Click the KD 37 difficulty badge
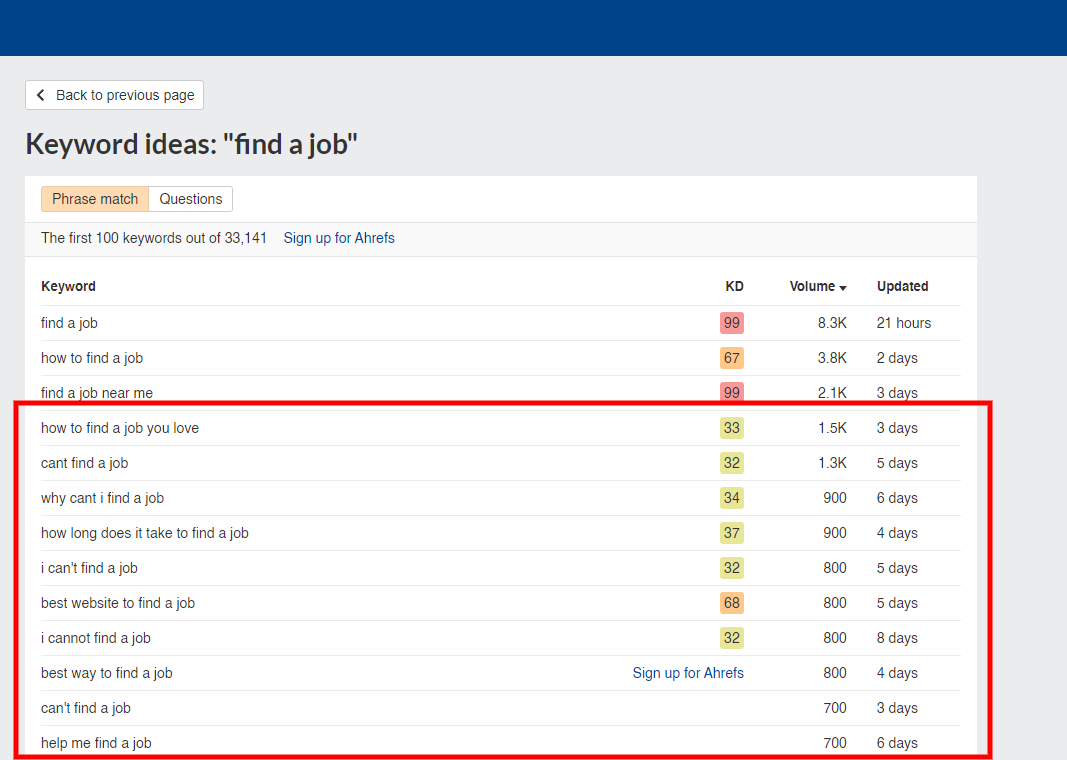Image resolution: width=1067 pixels, height=760 pixels. (732, 533)
